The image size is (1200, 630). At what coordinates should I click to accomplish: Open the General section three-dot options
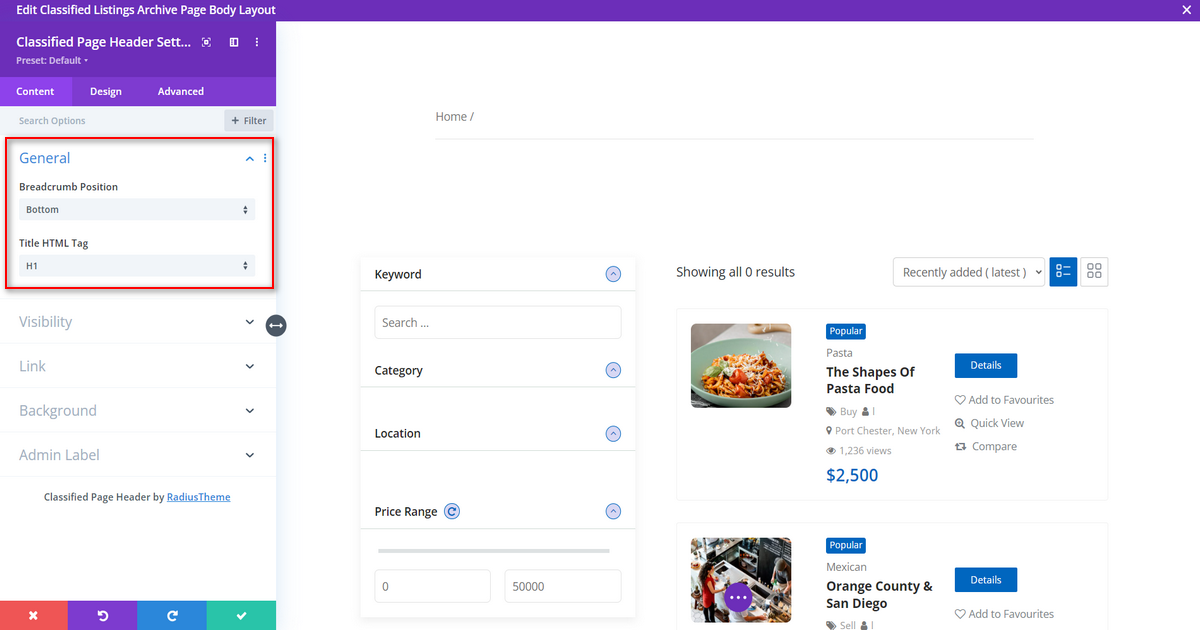click(265, 158)
